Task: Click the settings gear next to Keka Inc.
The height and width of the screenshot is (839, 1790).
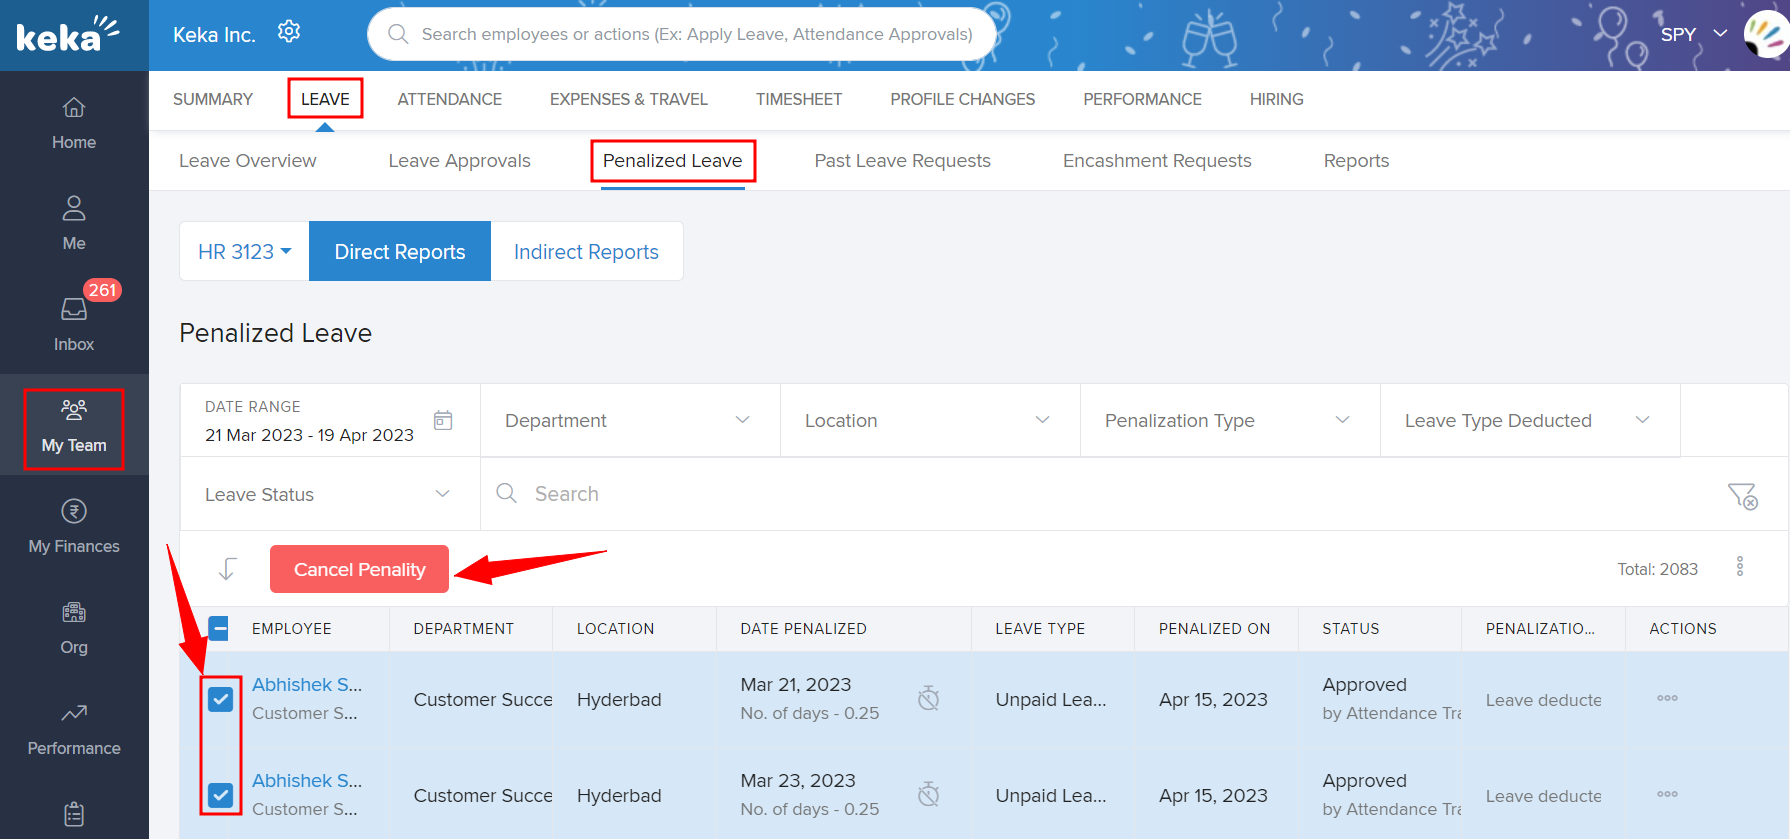Action: 289,32
